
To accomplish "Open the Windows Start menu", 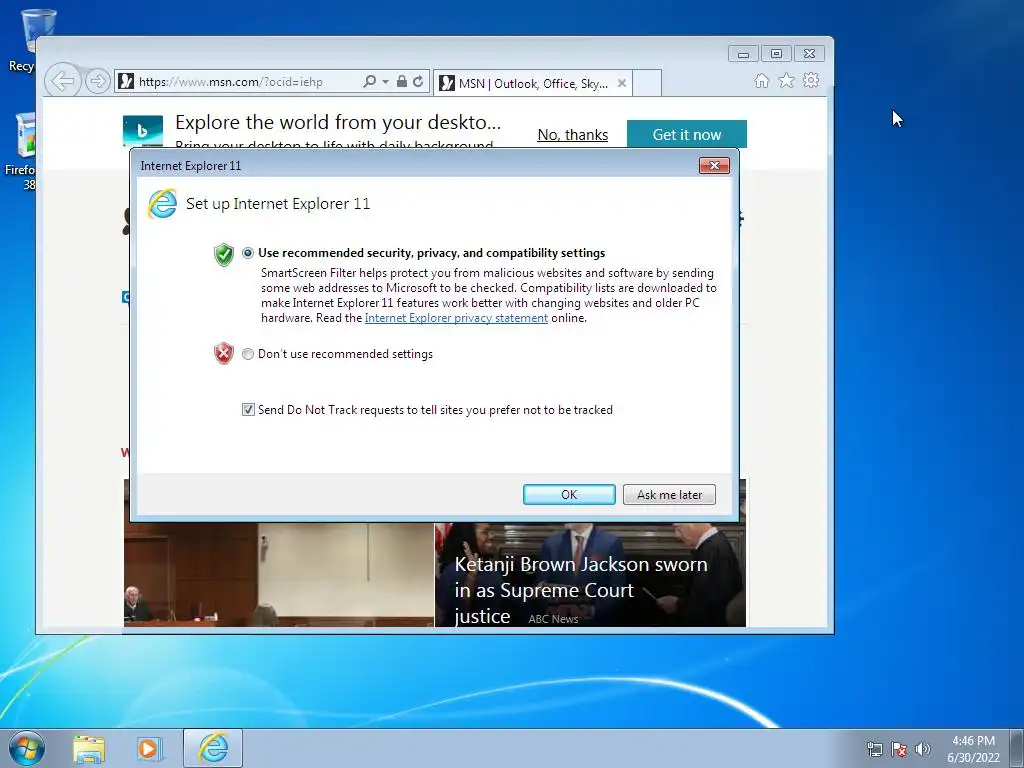I will (x=27, y=748).
